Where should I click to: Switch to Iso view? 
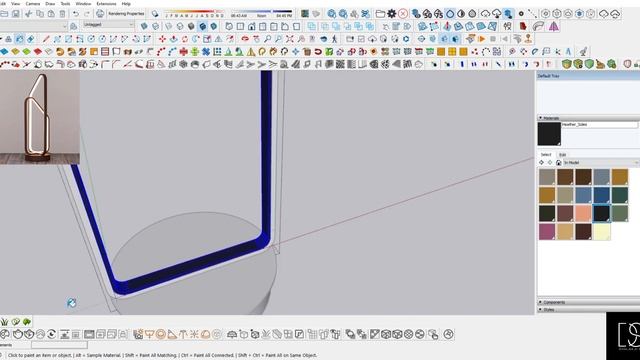(229, 27)
